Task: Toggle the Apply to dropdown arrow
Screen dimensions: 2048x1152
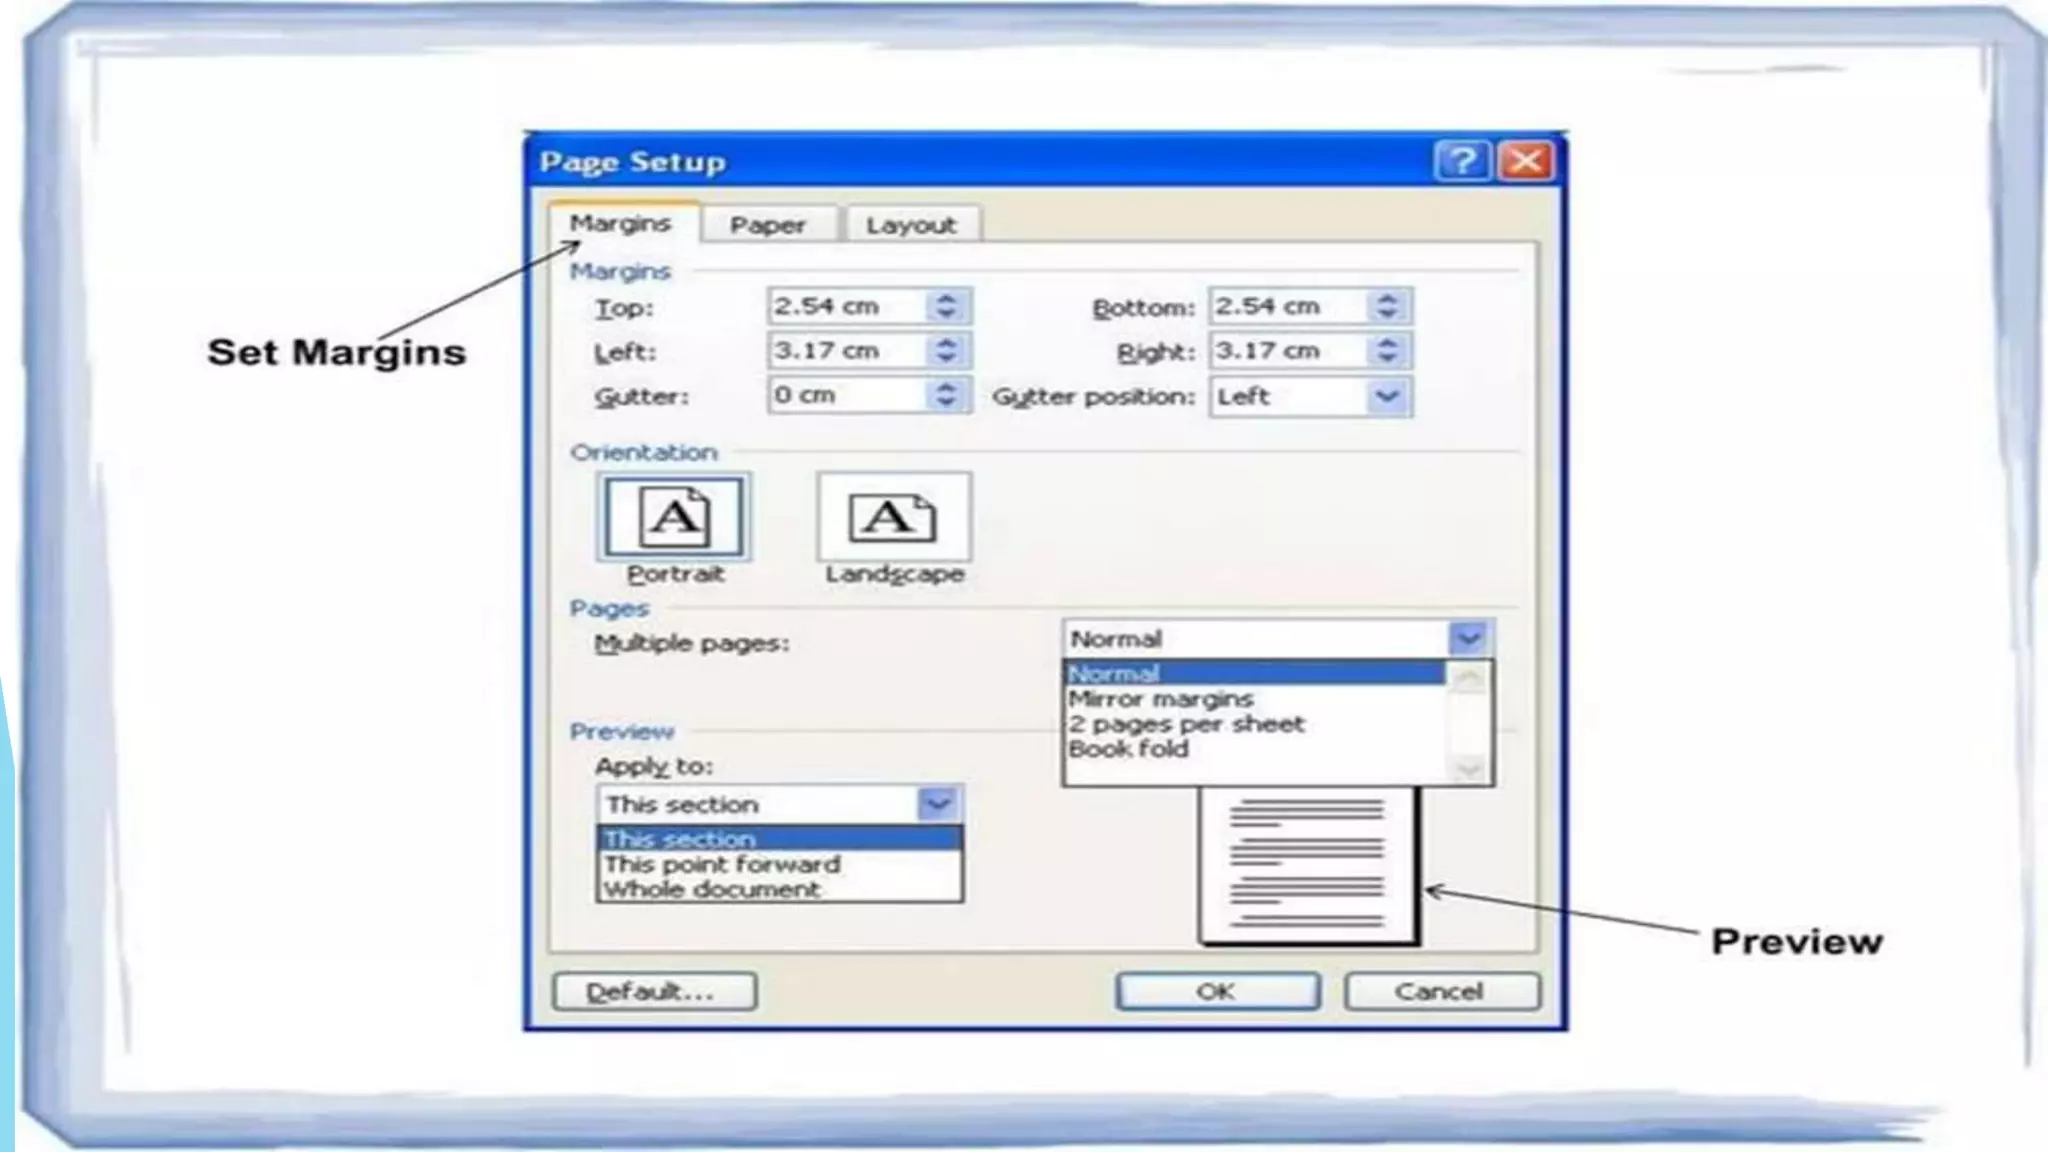Action: coord(938,804)
